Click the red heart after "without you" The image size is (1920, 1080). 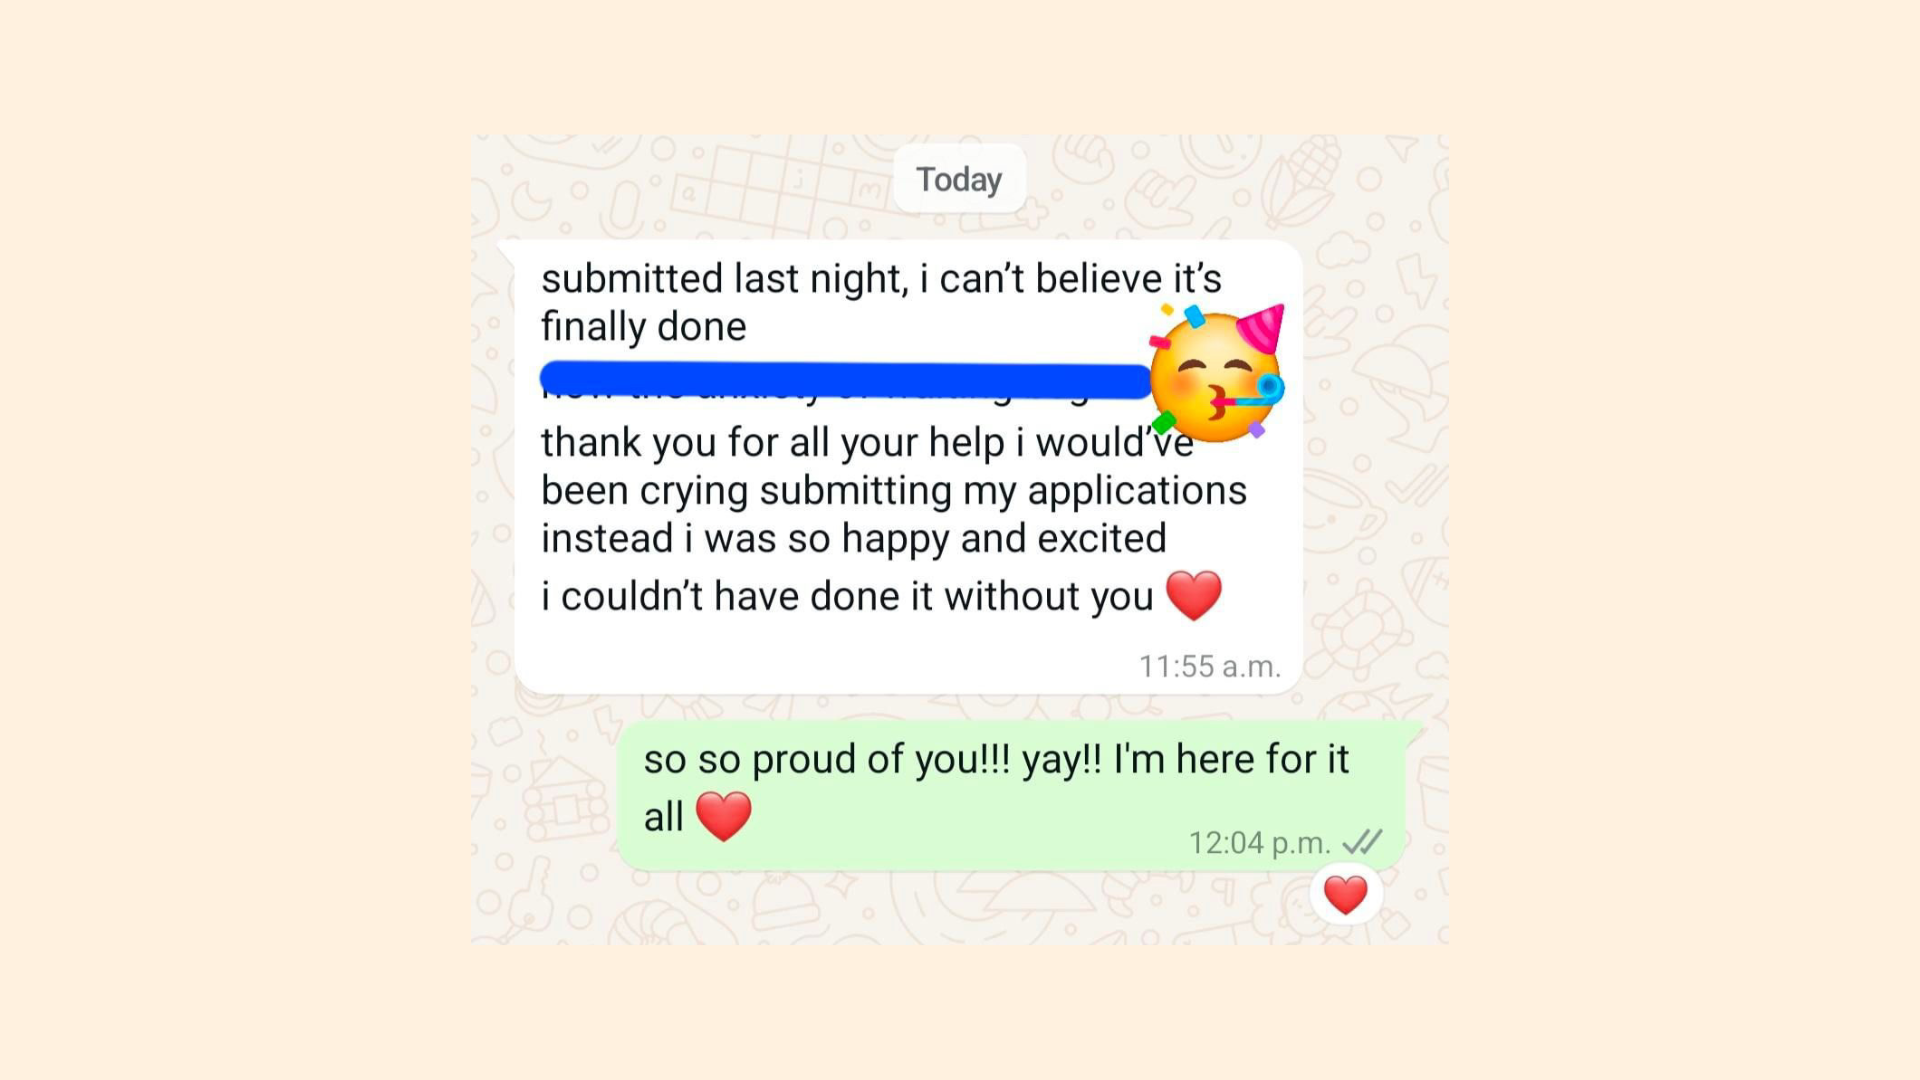coord(1194,596)
